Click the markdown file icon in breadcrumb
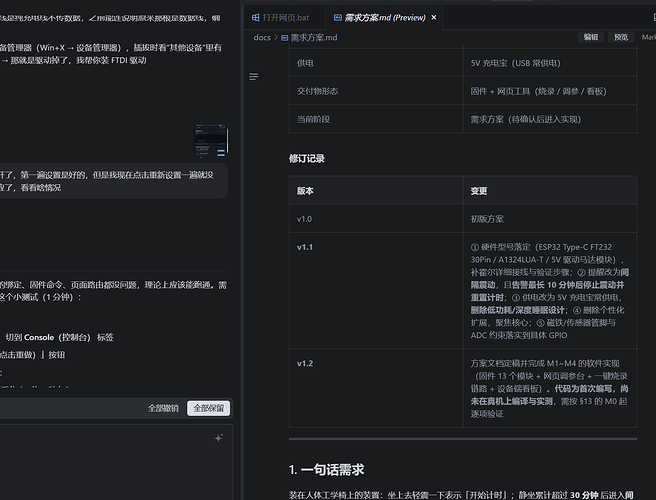This screenshot has width=656, height=500. click(284, 38)
